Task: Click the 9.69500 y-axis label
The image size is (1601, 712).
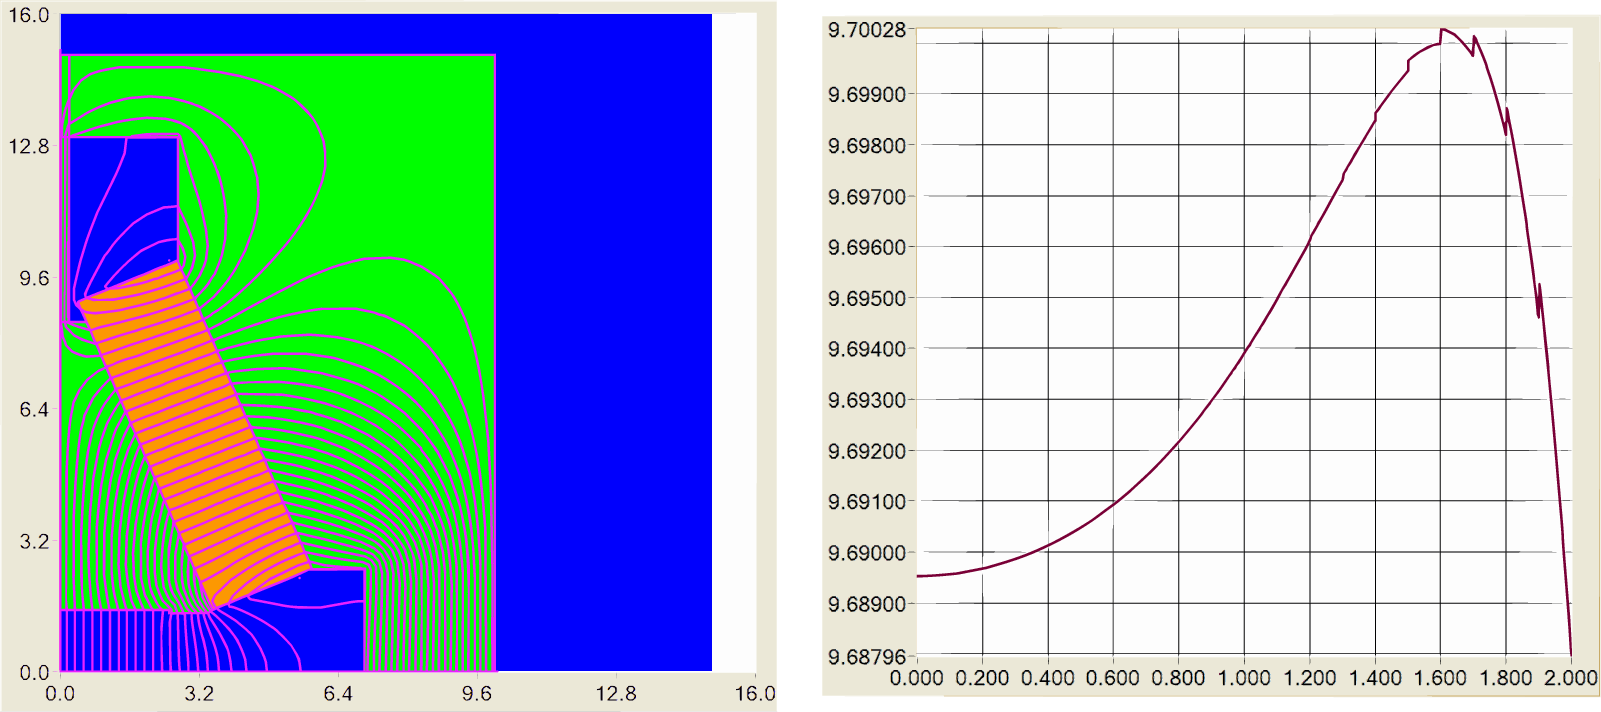Action: (x=866, y=298)
